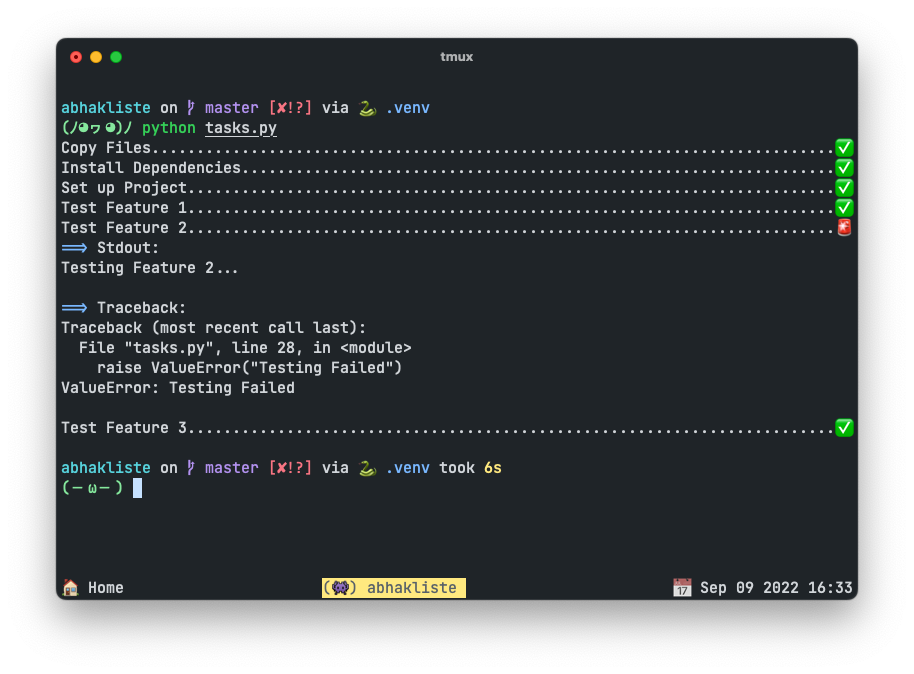The image size is (914, 674).
Task: Click the snake emoji in the prompt showing 'took 6s'
Action: [x=367, y=468]
